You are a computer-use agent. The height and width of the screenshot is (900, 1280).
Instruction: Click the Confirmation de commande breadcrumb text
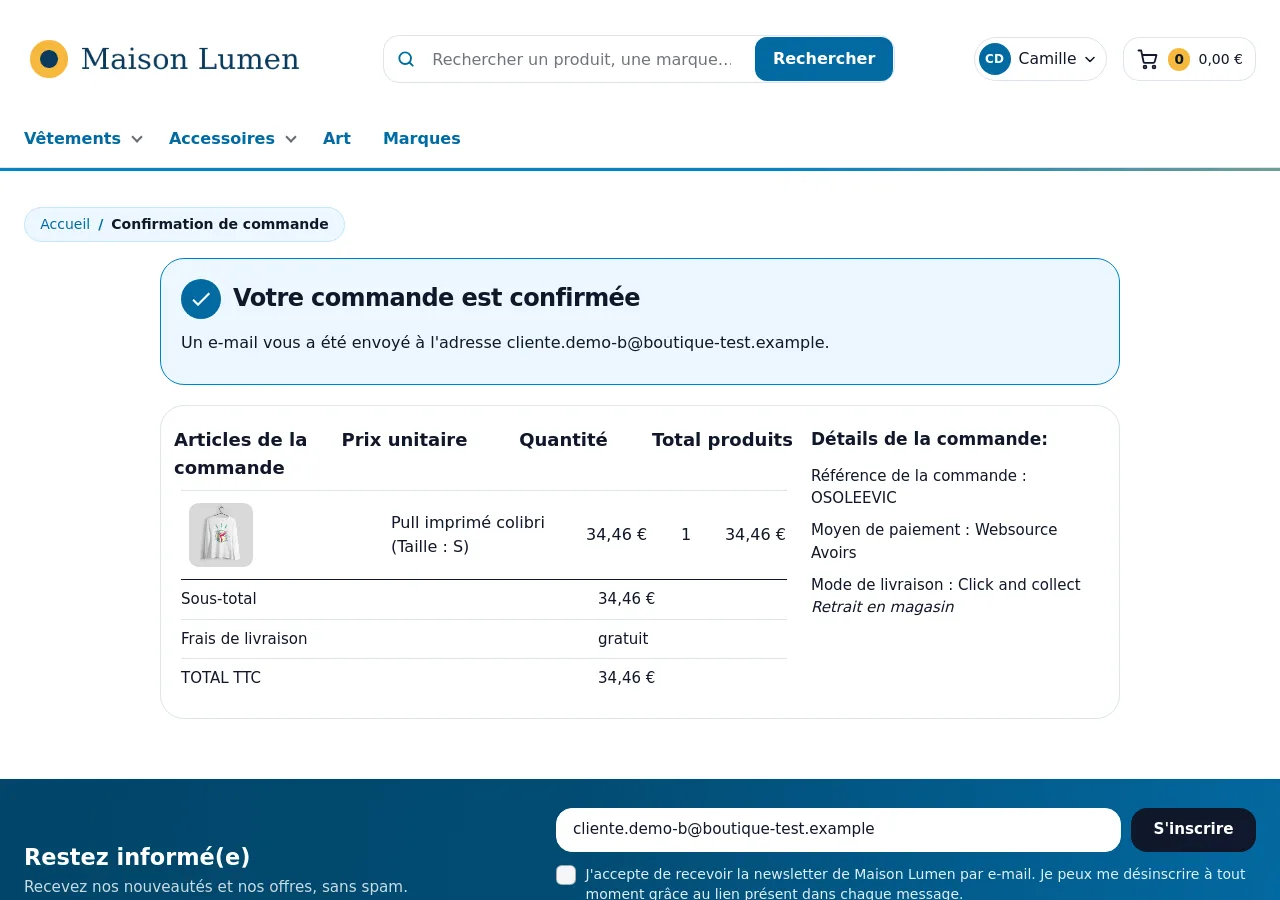point(220,224)
